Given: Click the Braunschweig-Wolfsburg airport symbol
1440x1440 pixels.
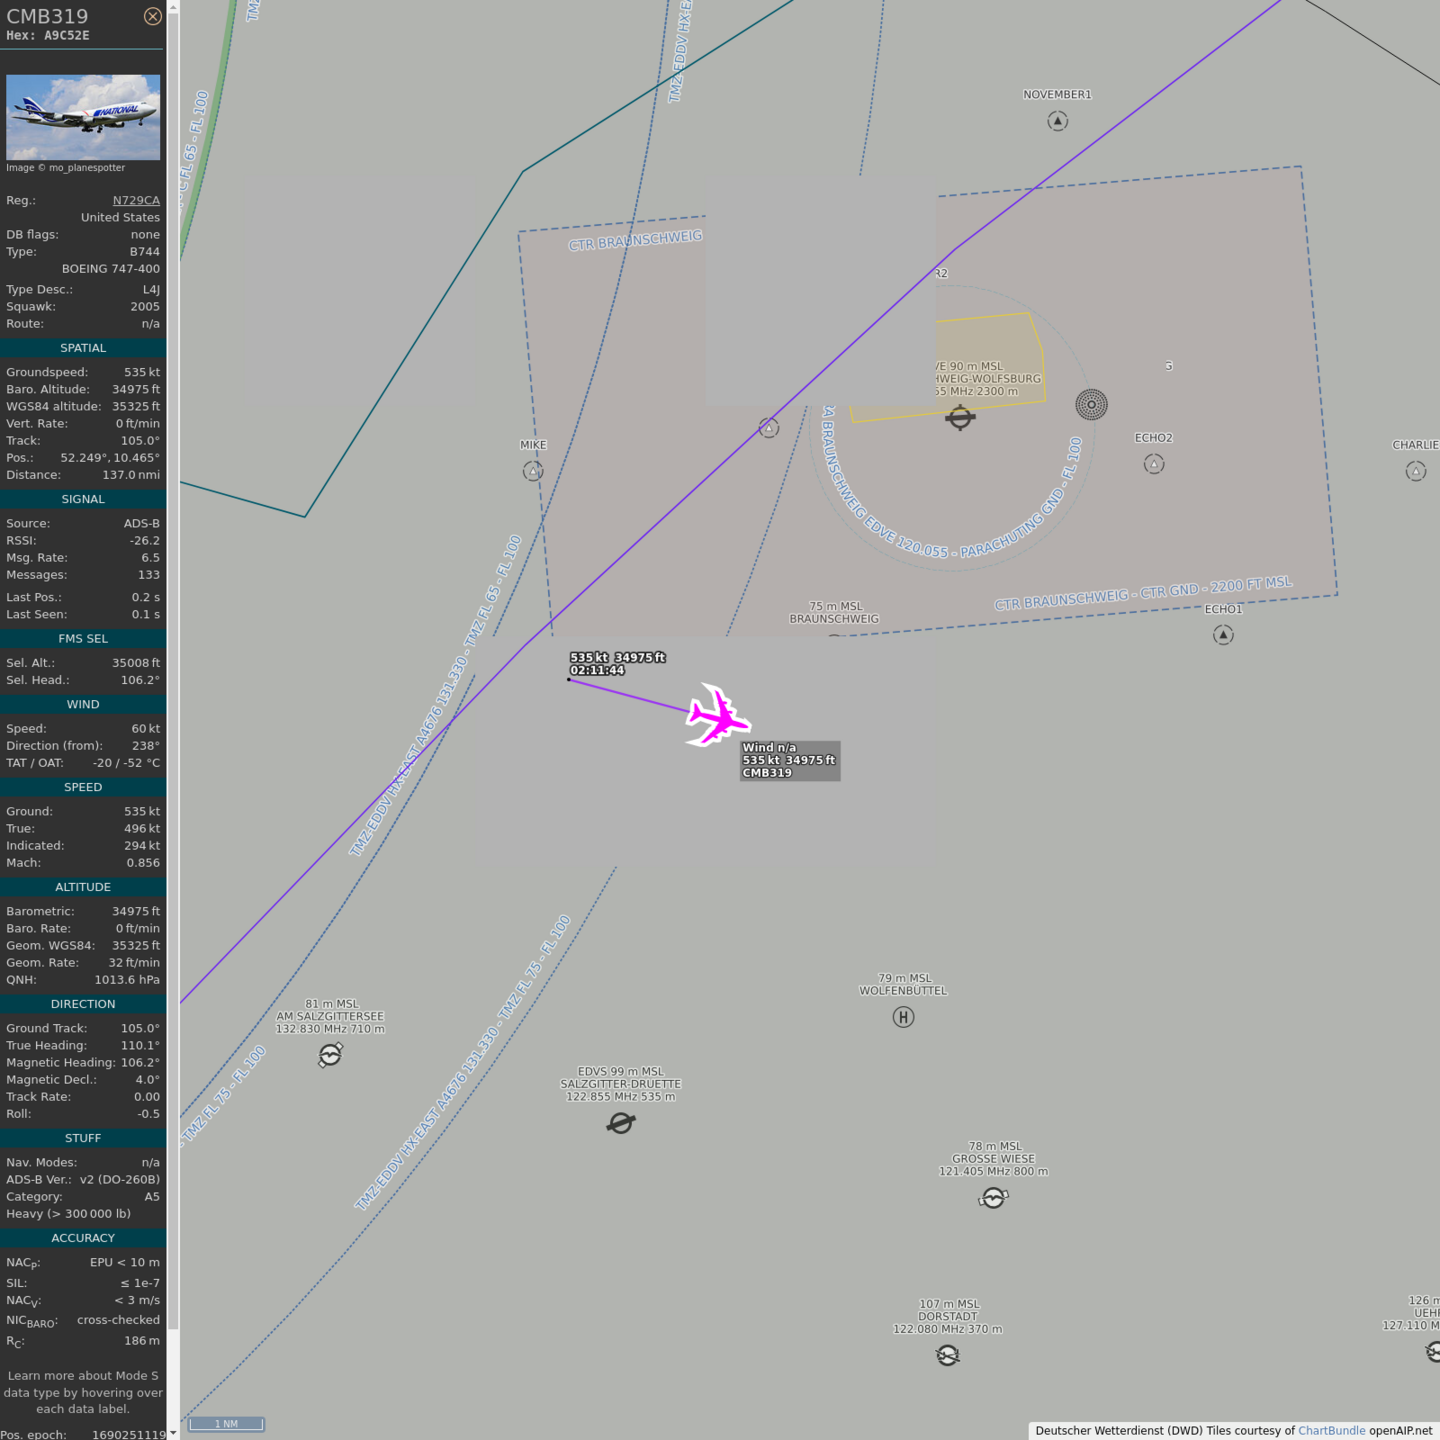Looking at the screenshot, I should pos(960,417).
